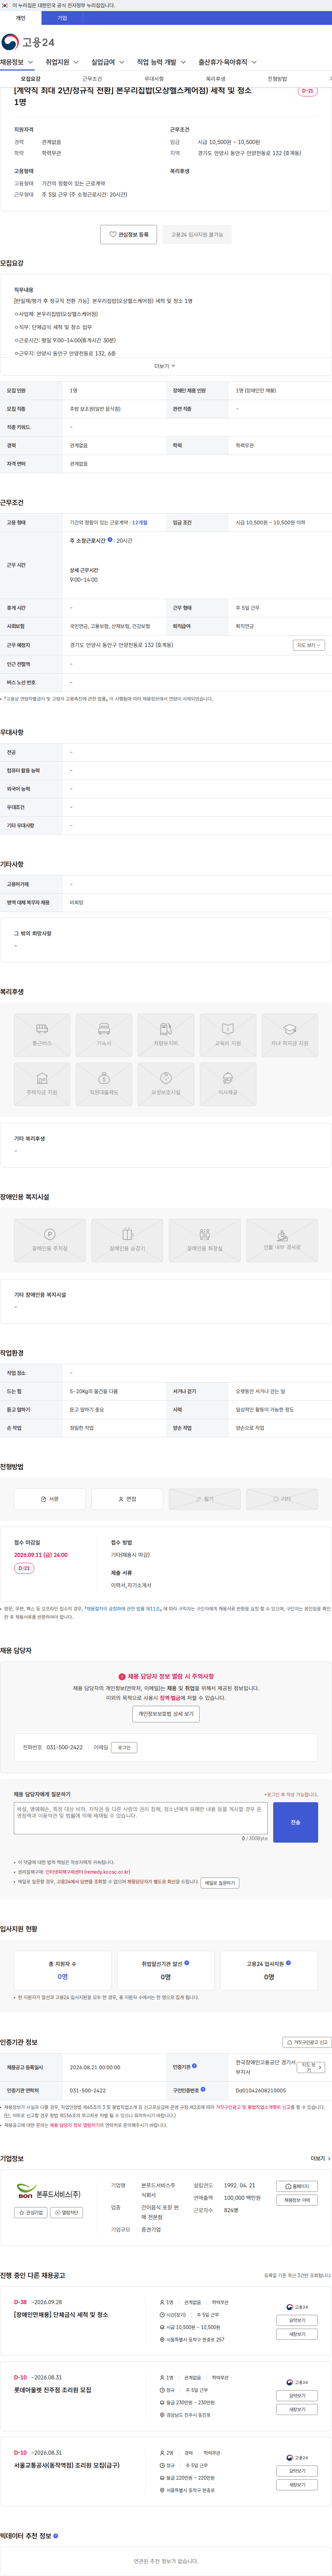The image size is (332, 2576).
Task: Select the 장애인용 승강기 facility icon
Action: [127, 1240]
